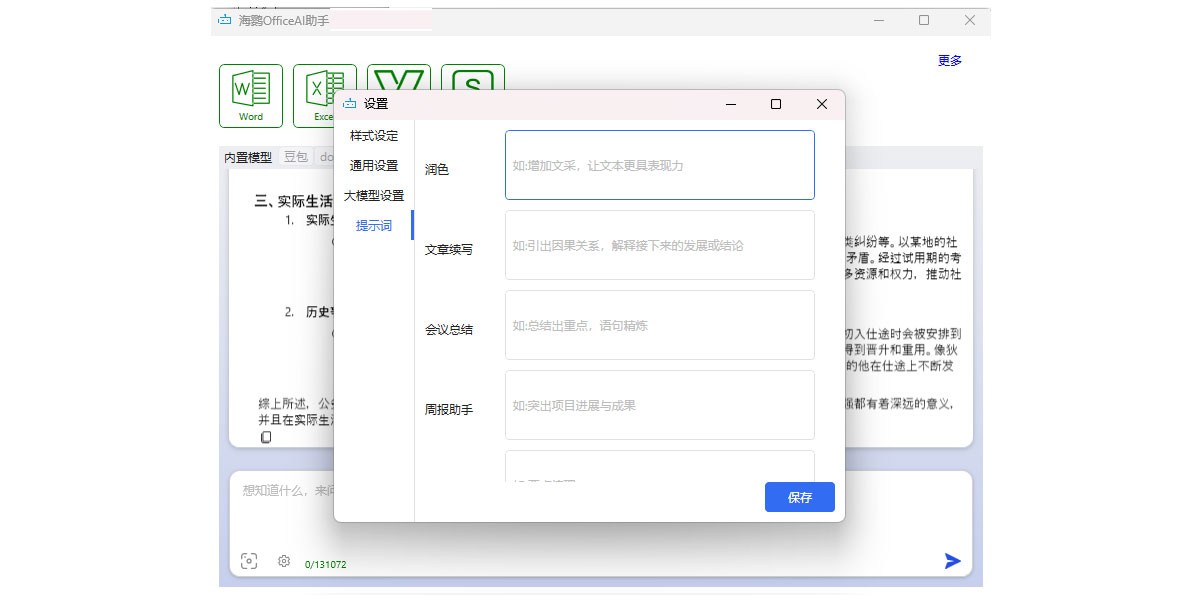This screenshot has height=600, width=1200.
Task: Click the 海鹦OfficeAI助手 app icon in the title bar
Action: pos(224,20)
